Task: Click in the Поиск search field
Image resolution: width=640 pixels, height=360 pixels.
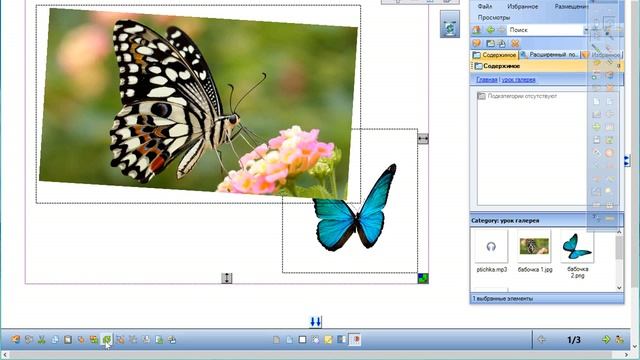Action: click(545, 30)
